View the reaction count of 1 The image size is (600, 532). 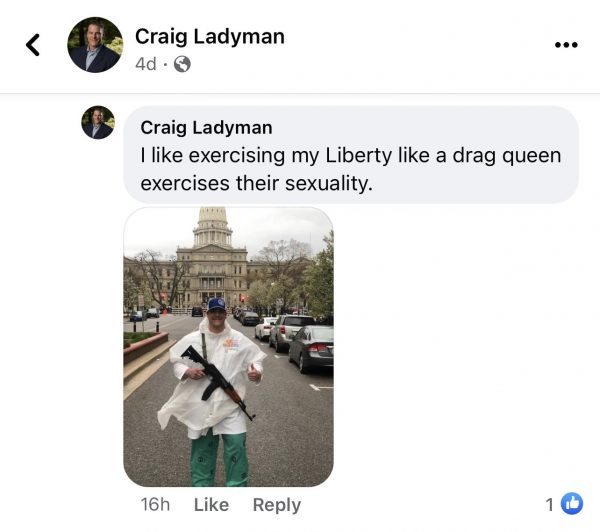pos(550,504)
